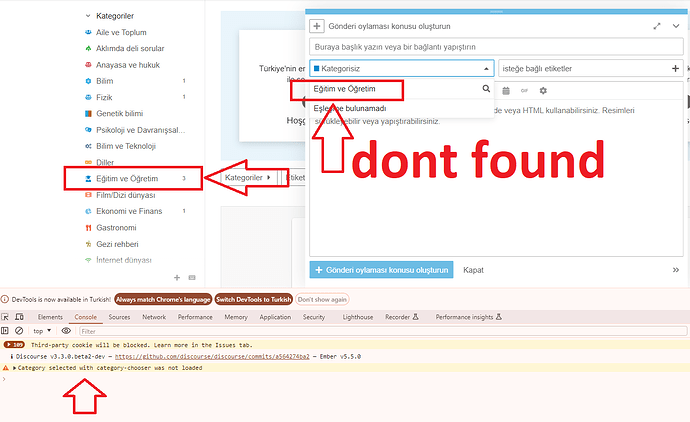
Task: Toggle the device toolbar icon
Action: pos(19,317)
